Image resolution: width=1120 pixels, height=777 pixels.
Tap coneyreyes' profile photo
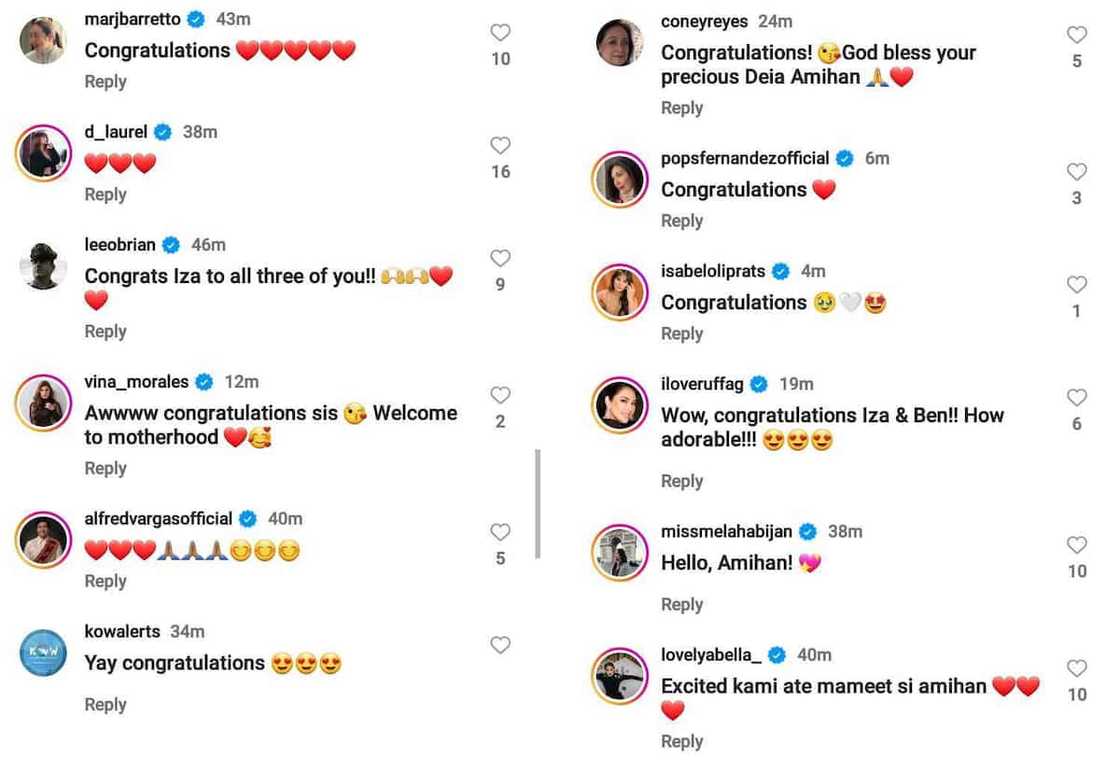tap(620, 43)
